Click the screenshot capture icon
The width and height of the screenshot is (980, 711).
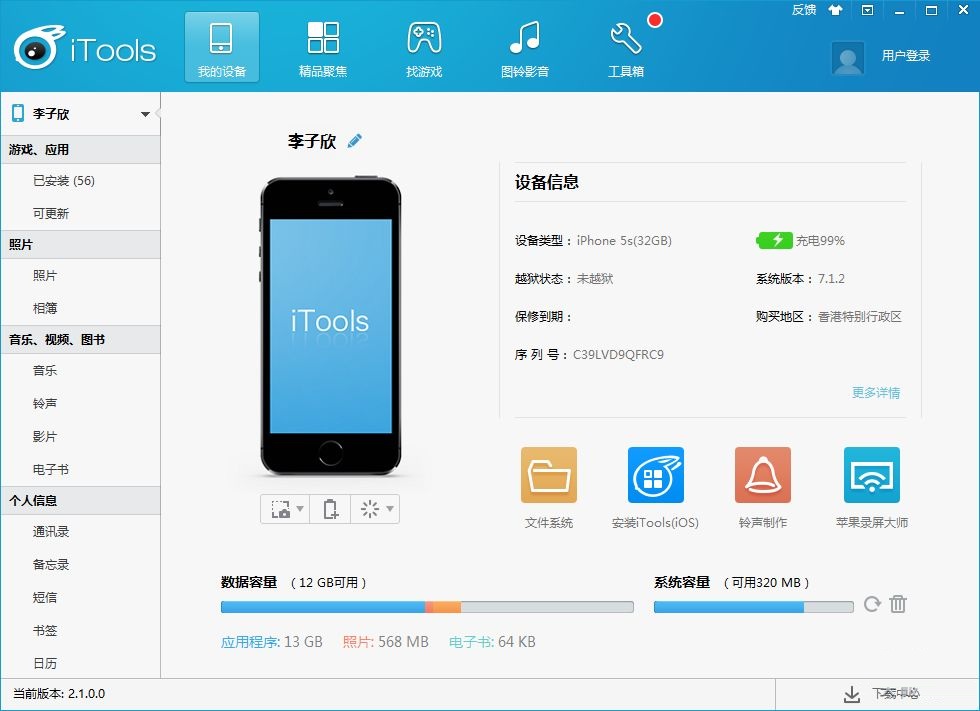pyautogui.click(x=280, y=509)
